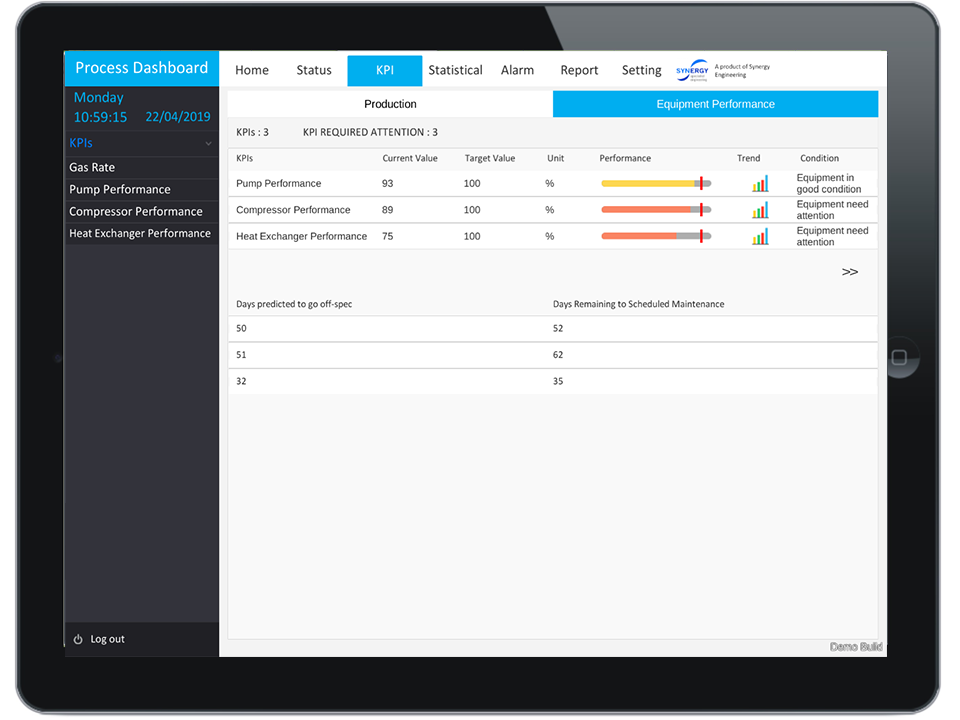Screen dimensions: 960x720
Task: Open the Alarm menu item
Action: pos(517,70)
